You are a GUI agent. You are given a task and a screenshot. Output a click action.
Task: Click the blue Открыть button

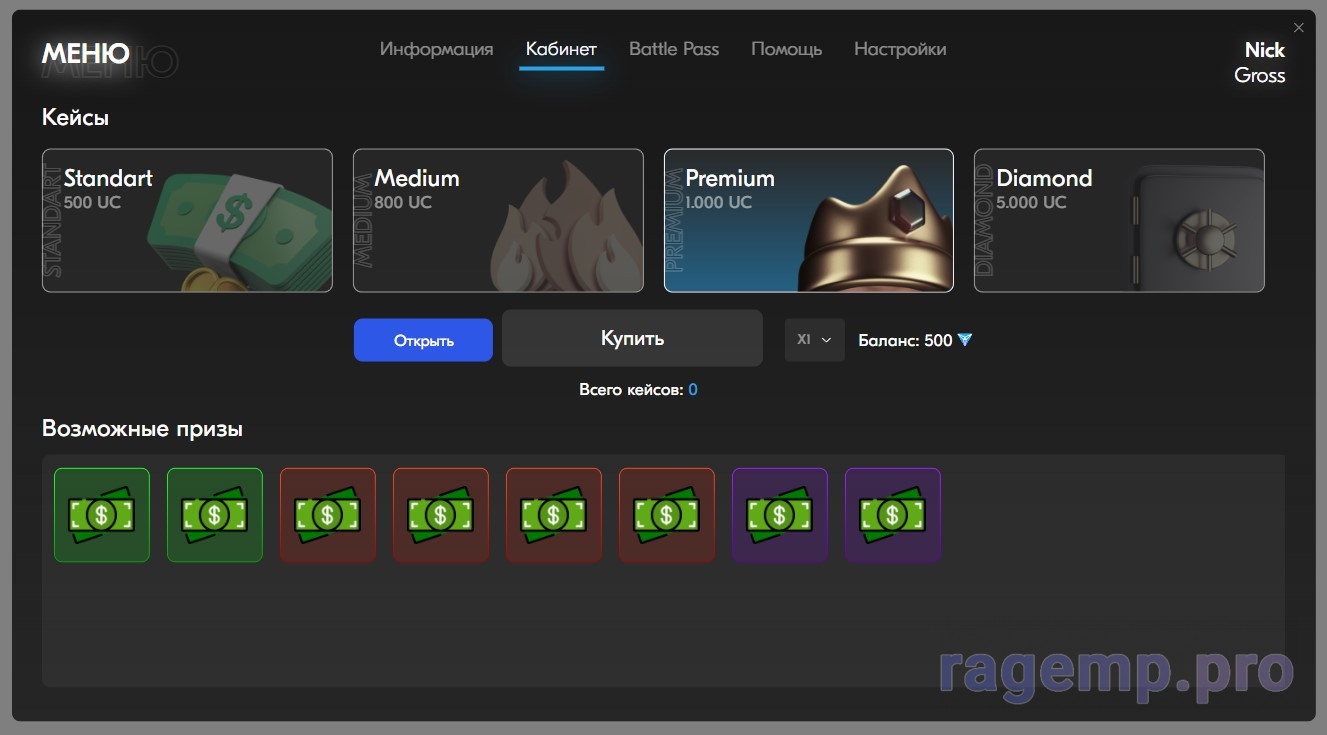(423, 340)
